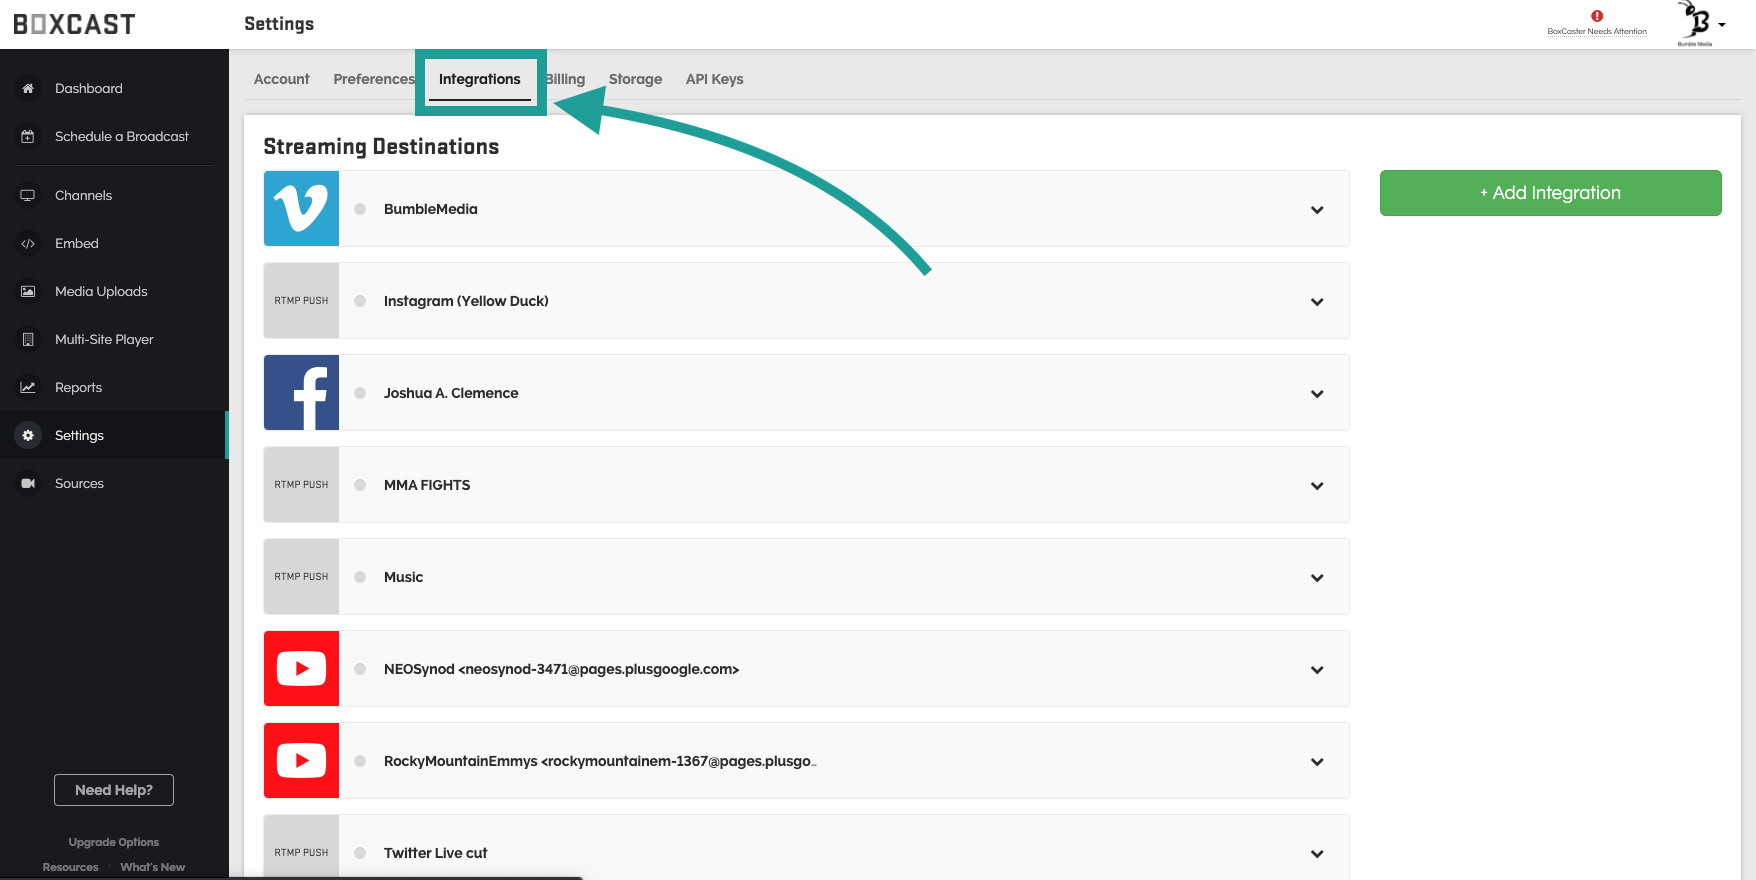The width and height of the screenshot is (1756, 880).
Task: Click the Reports chart icon in sidebar
Action: tap(28, 388)
